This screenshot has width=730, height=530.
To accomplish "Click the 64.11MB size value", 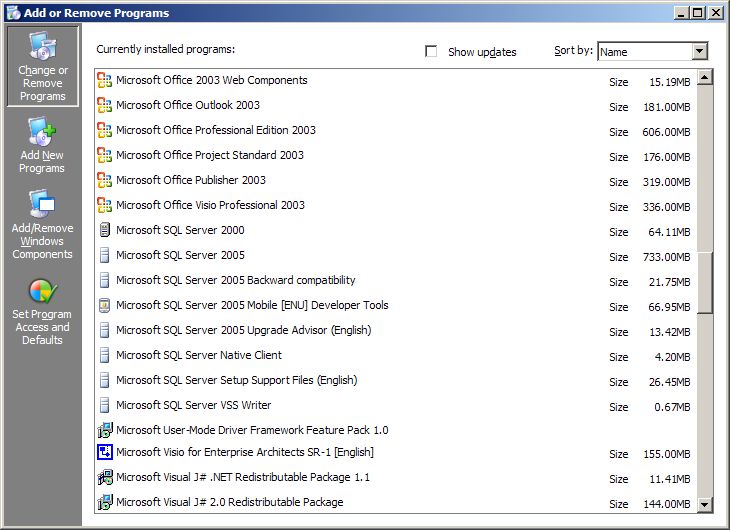I will 669,232.
